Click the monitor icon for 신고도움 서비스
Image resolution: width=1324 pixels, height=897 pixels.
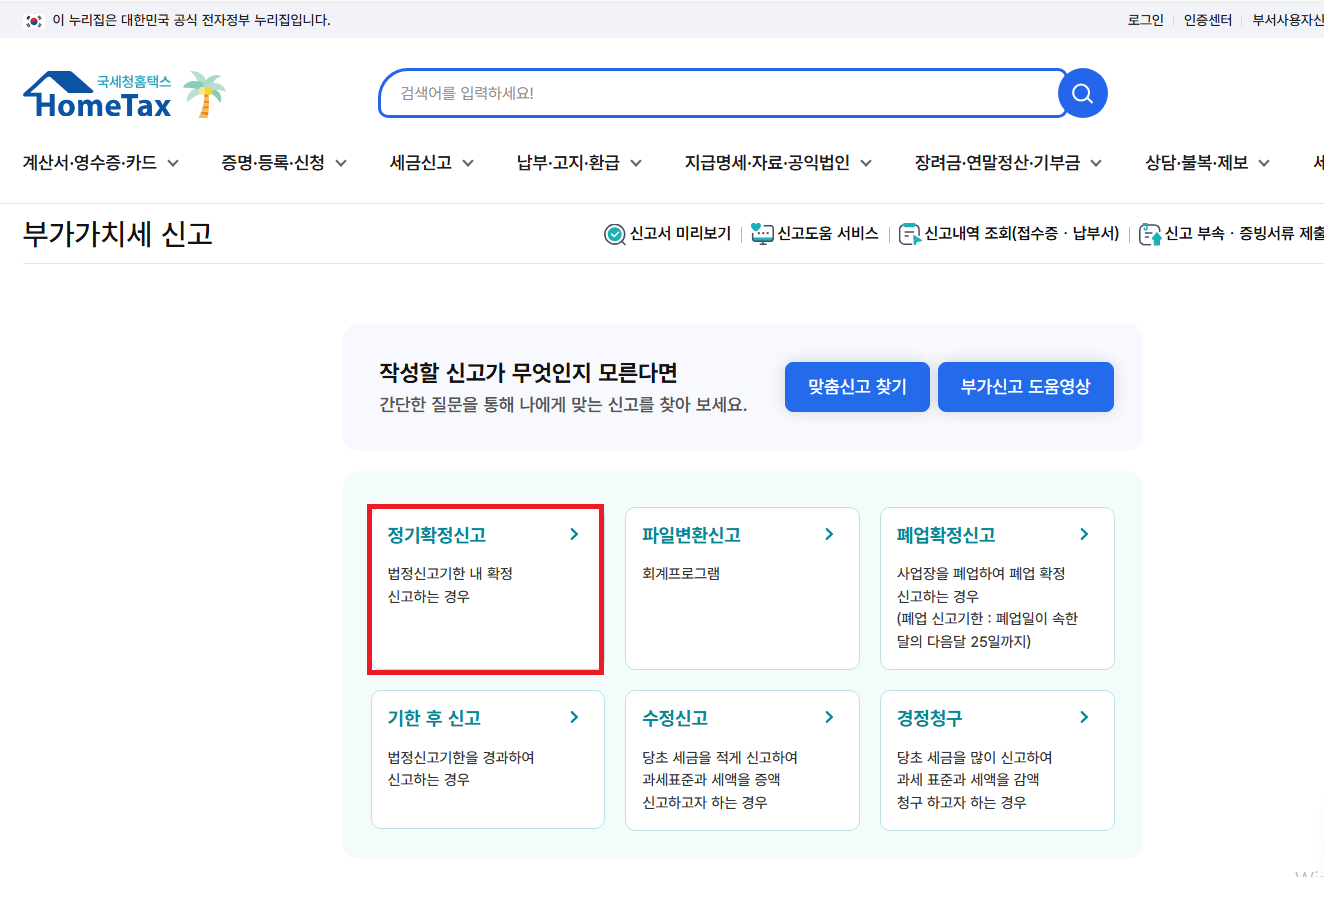[x=761, y=233]
